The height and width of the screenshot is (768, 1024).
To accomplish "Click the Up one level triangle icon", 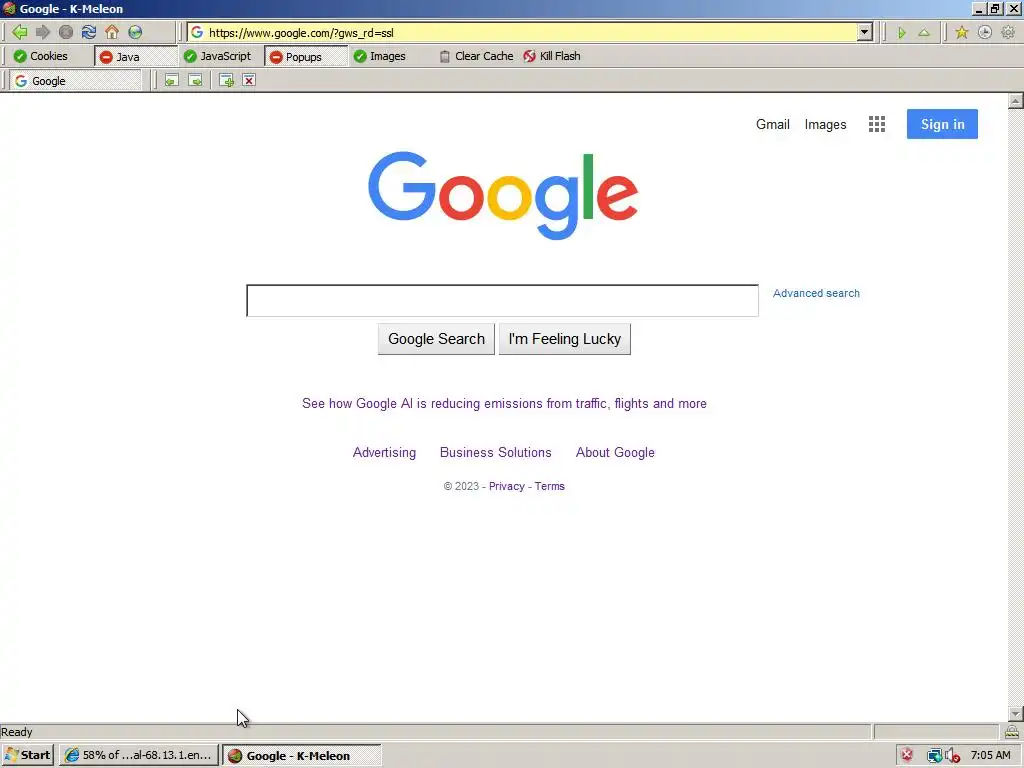I will [x=924, y=33].
